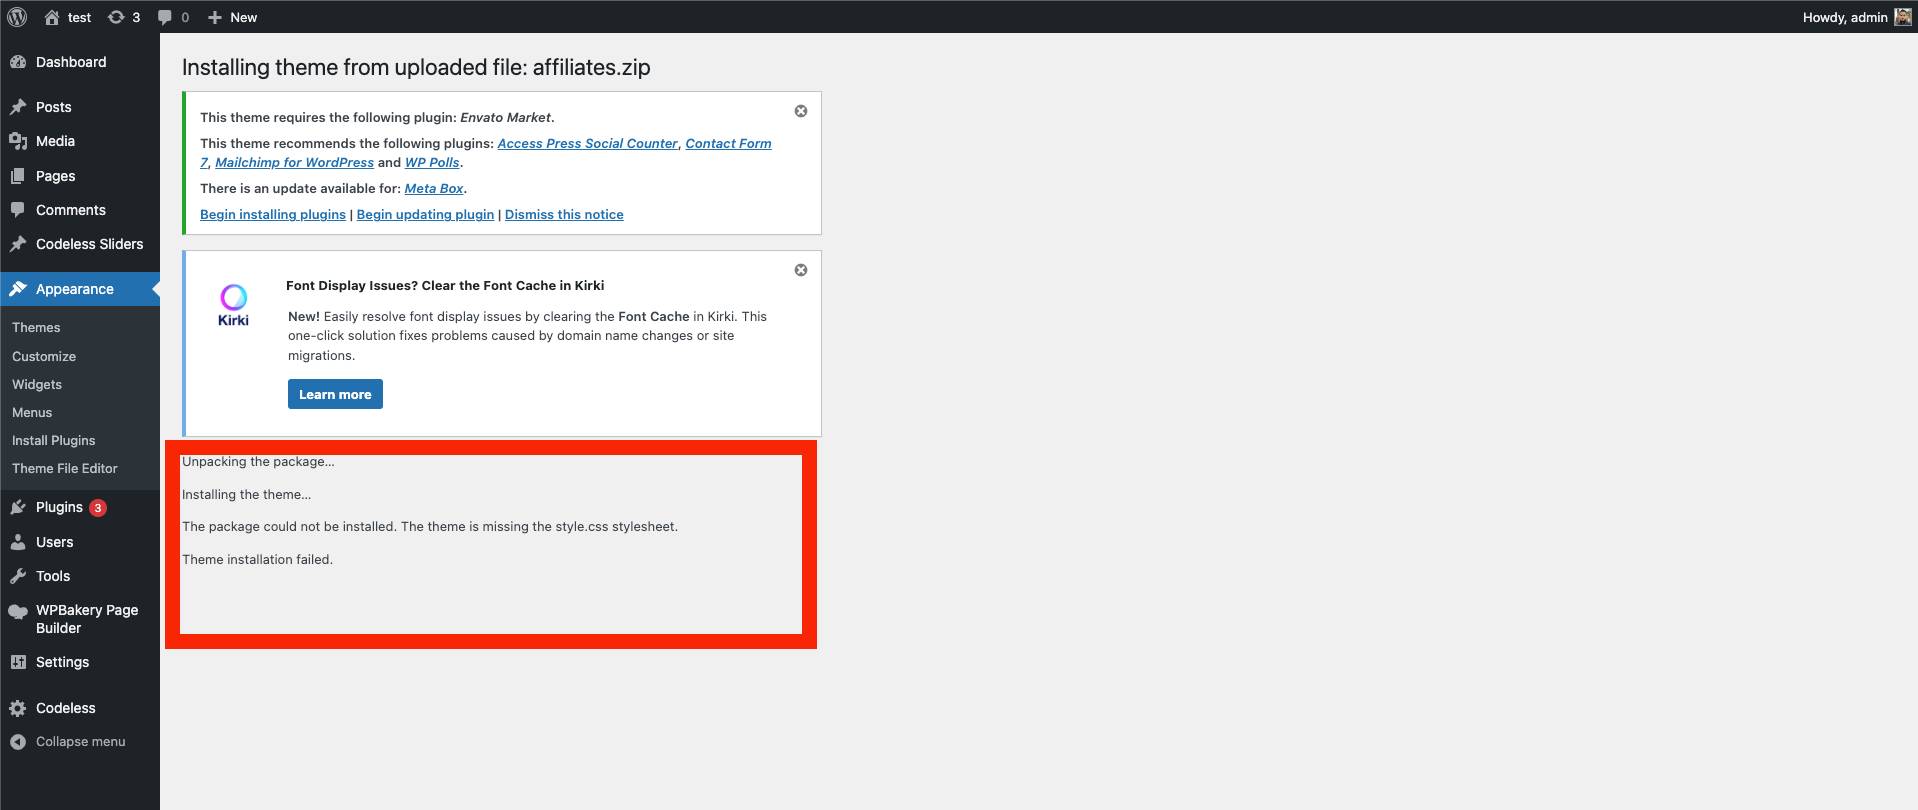Open Menus submenu item
This screenshot has width=1918, height=810.
point(32,412)
